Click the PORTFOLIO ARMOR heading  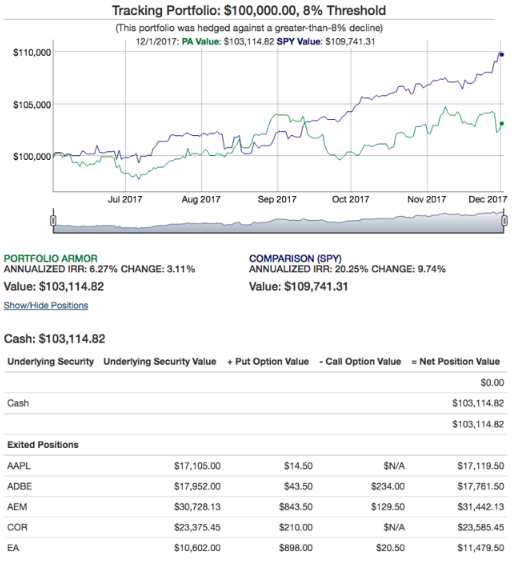point(51,258)
